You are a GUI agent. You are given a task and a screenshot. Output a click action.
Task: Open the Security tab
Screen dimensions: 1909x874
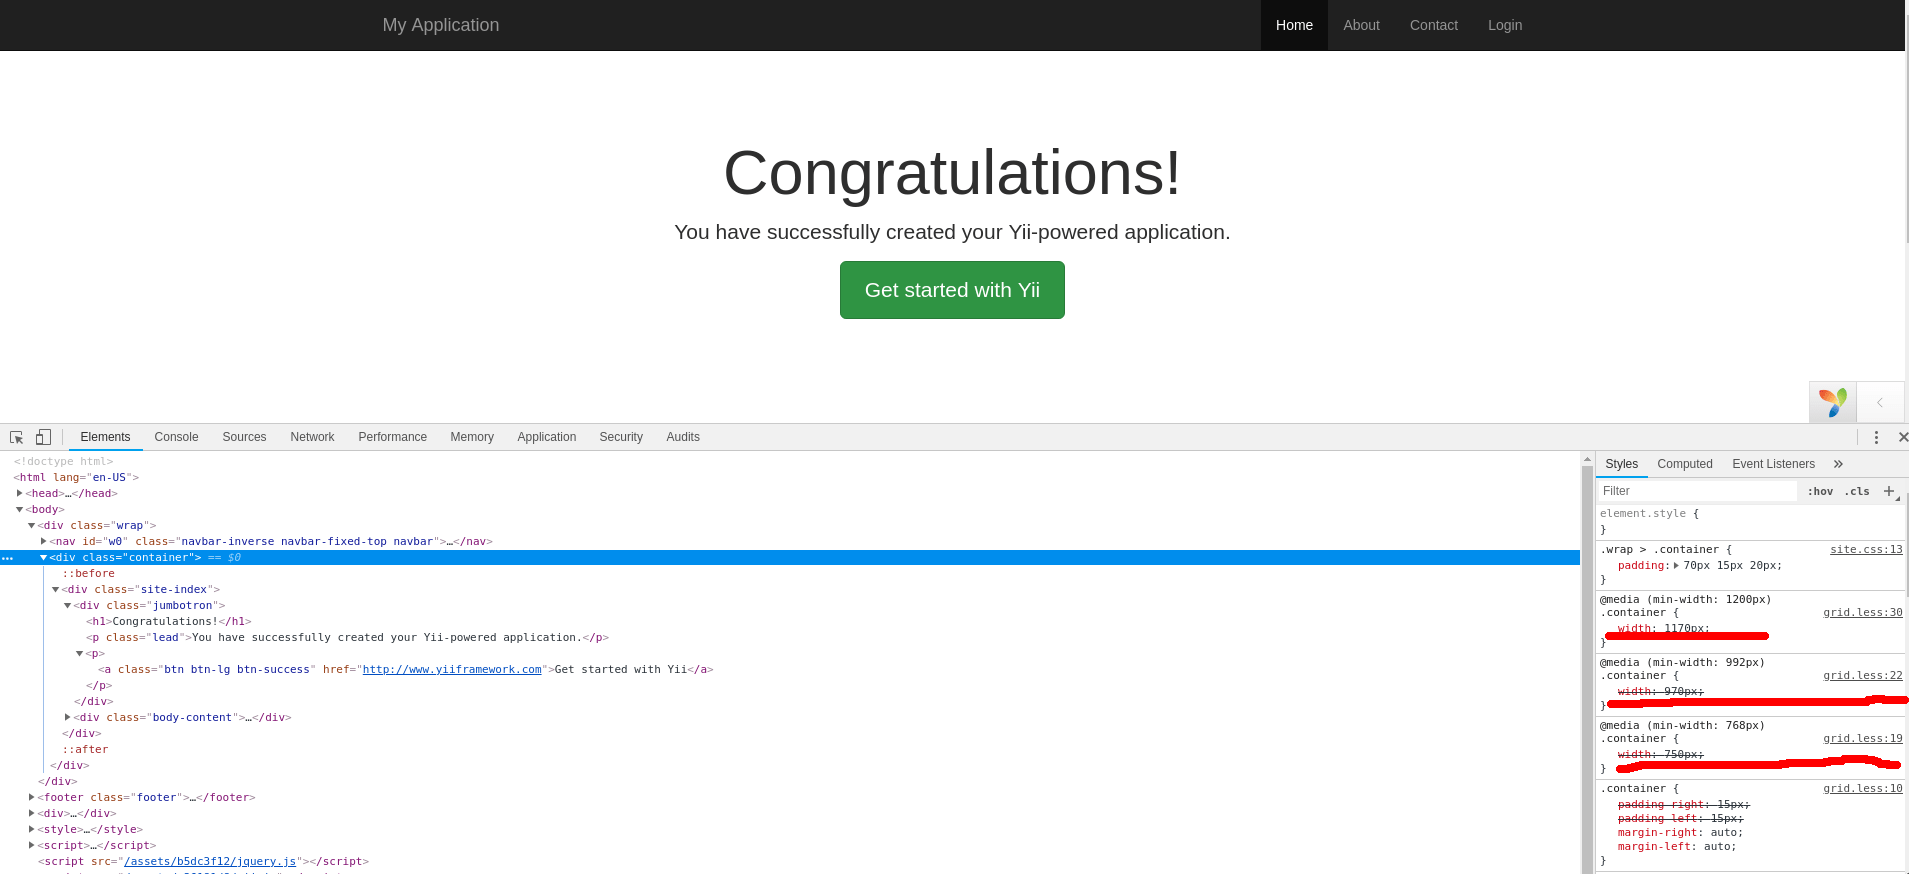621,437
